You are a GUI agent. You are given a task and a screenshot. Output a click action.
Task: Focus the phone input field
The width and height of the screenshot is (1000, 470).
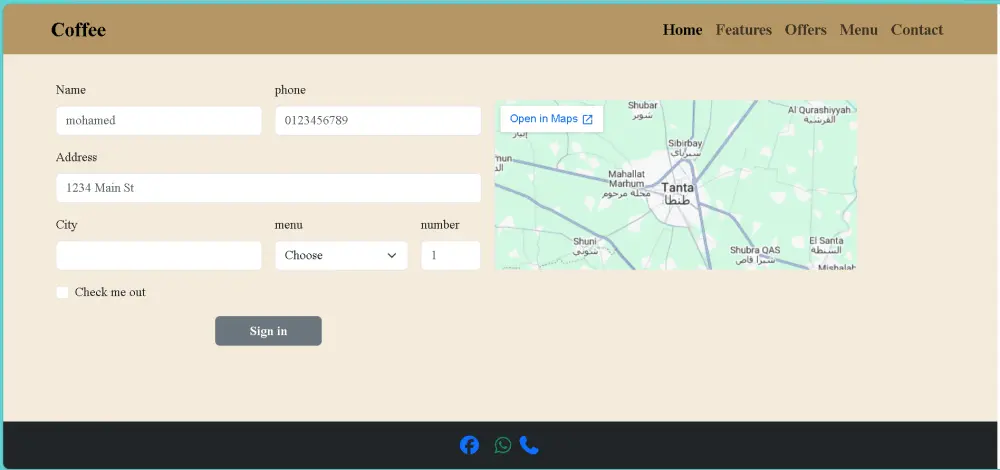[378, 121]
